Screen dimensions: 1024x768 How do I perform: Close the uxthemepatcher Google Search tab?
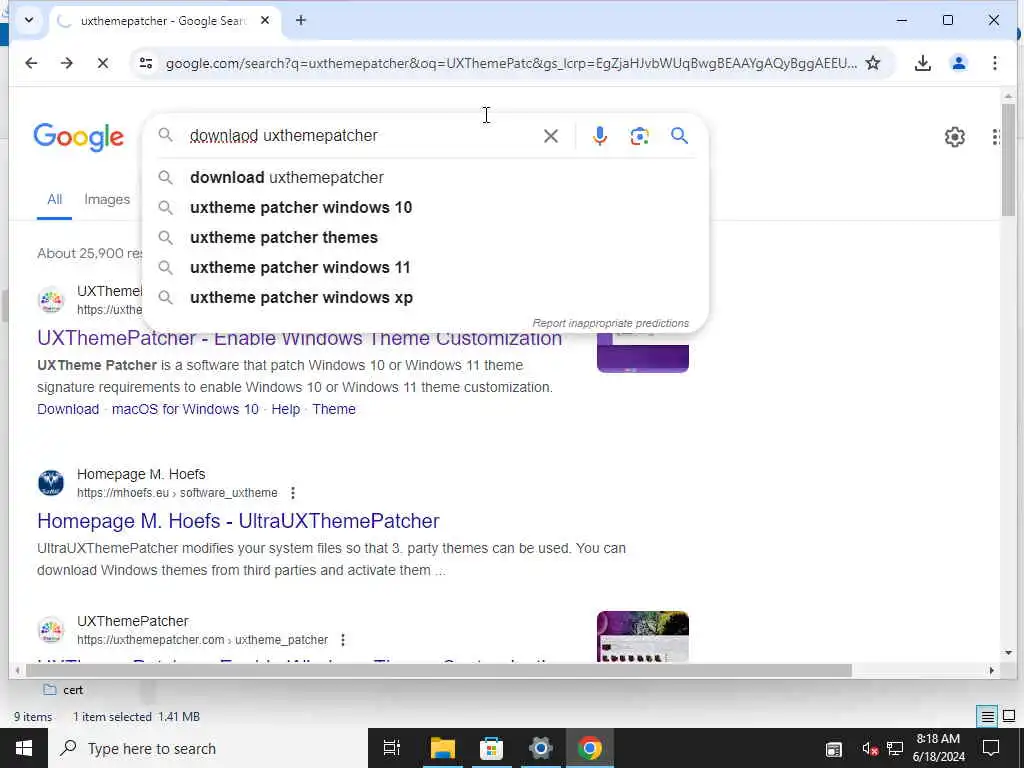click(264, 20)
